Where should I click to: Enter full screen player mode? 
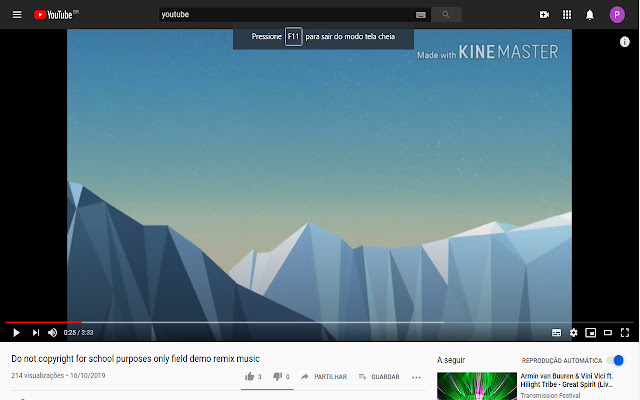tap(625, 333)
